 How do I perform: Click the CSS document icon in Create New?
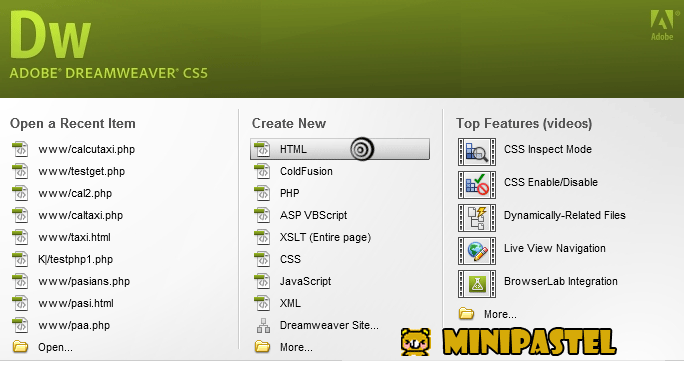click(262, 259)
